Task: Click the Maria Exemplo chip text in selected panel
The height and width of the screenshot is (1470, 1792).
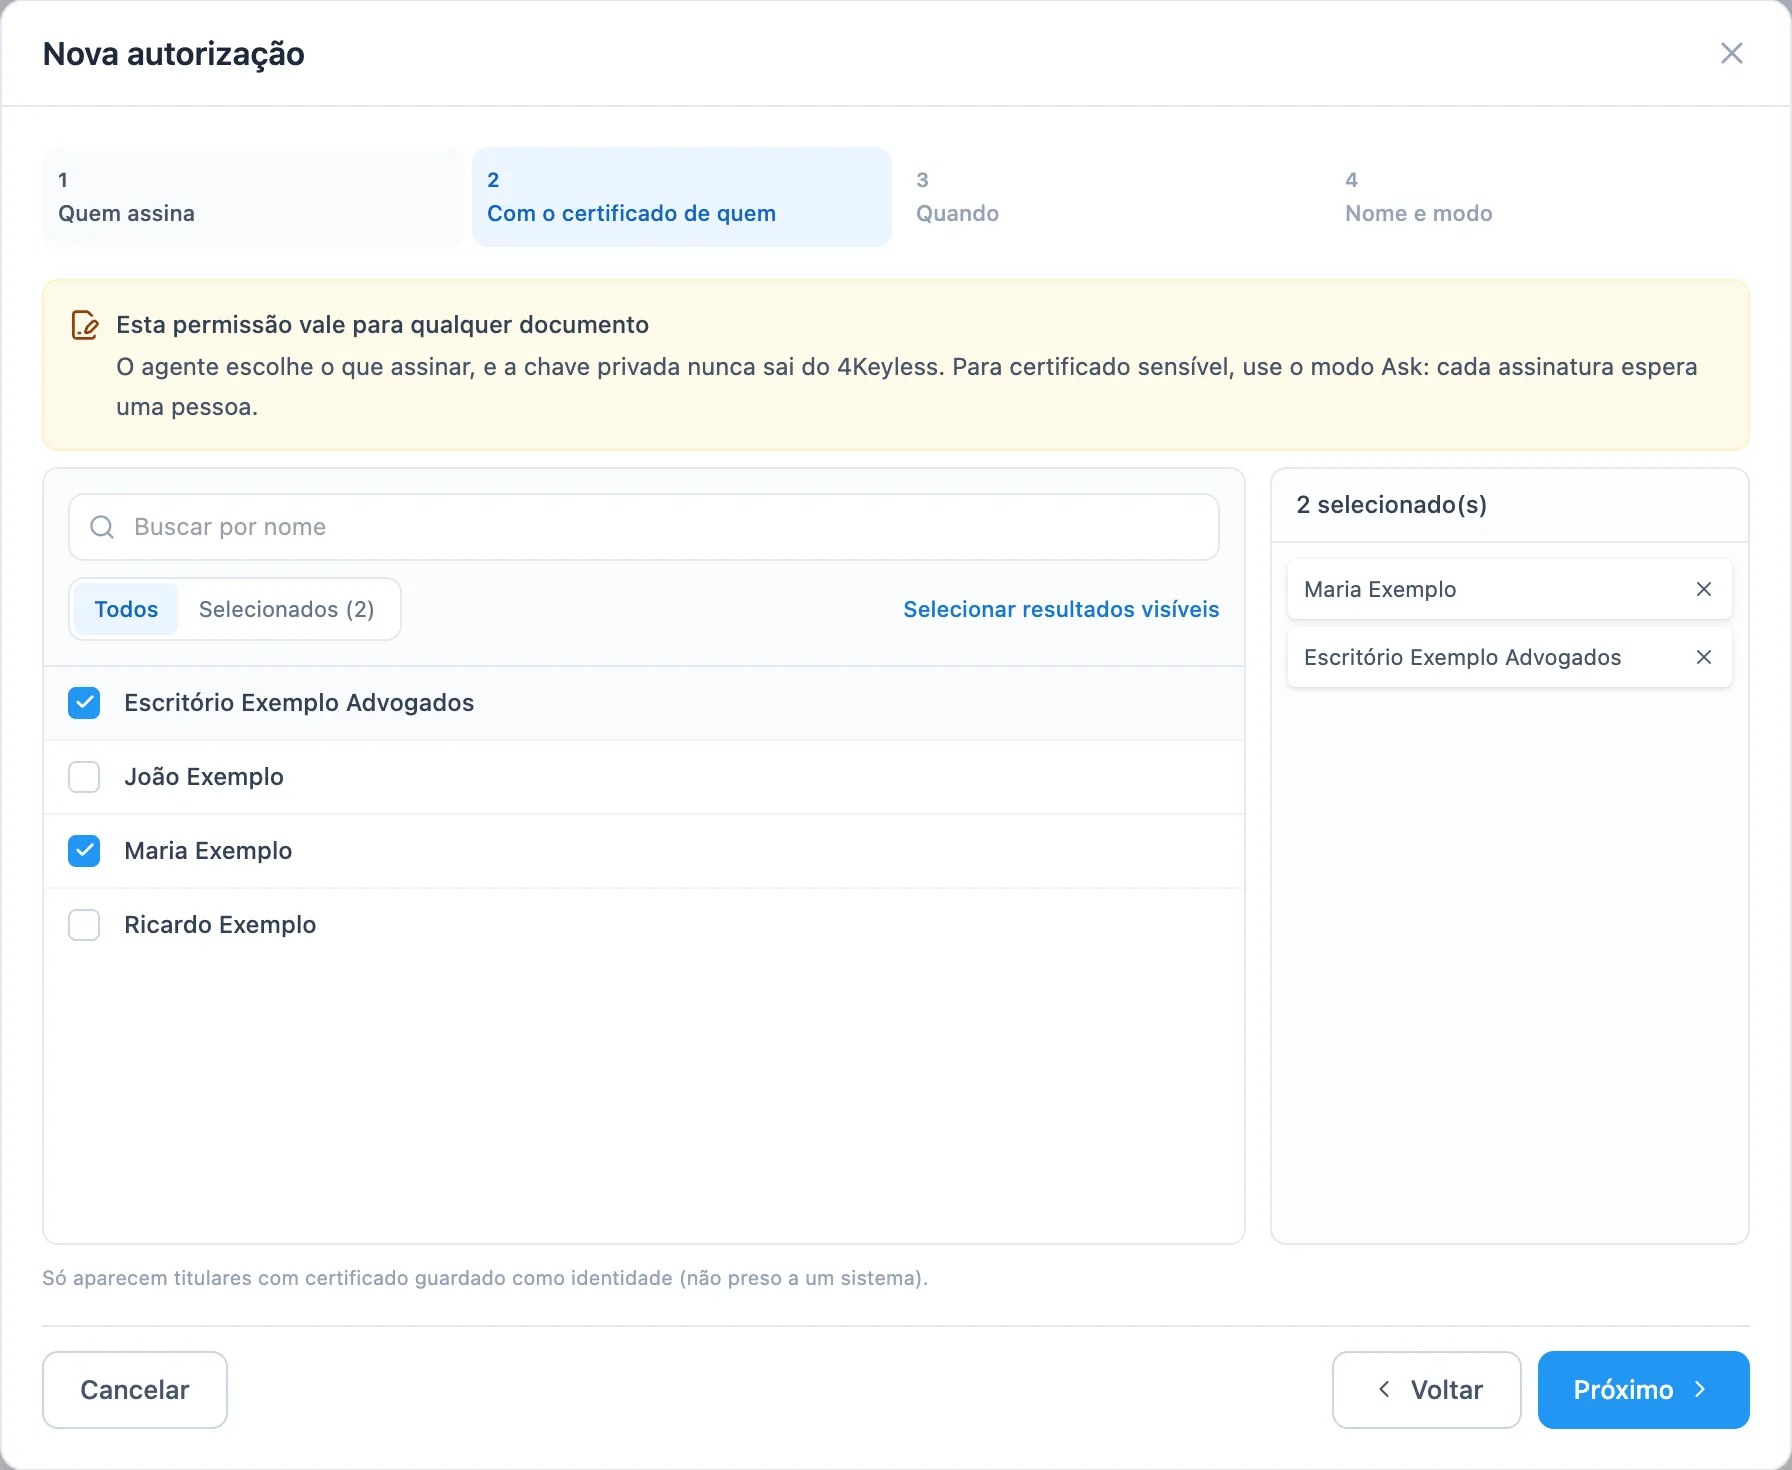Action: tap(1380, 589)
